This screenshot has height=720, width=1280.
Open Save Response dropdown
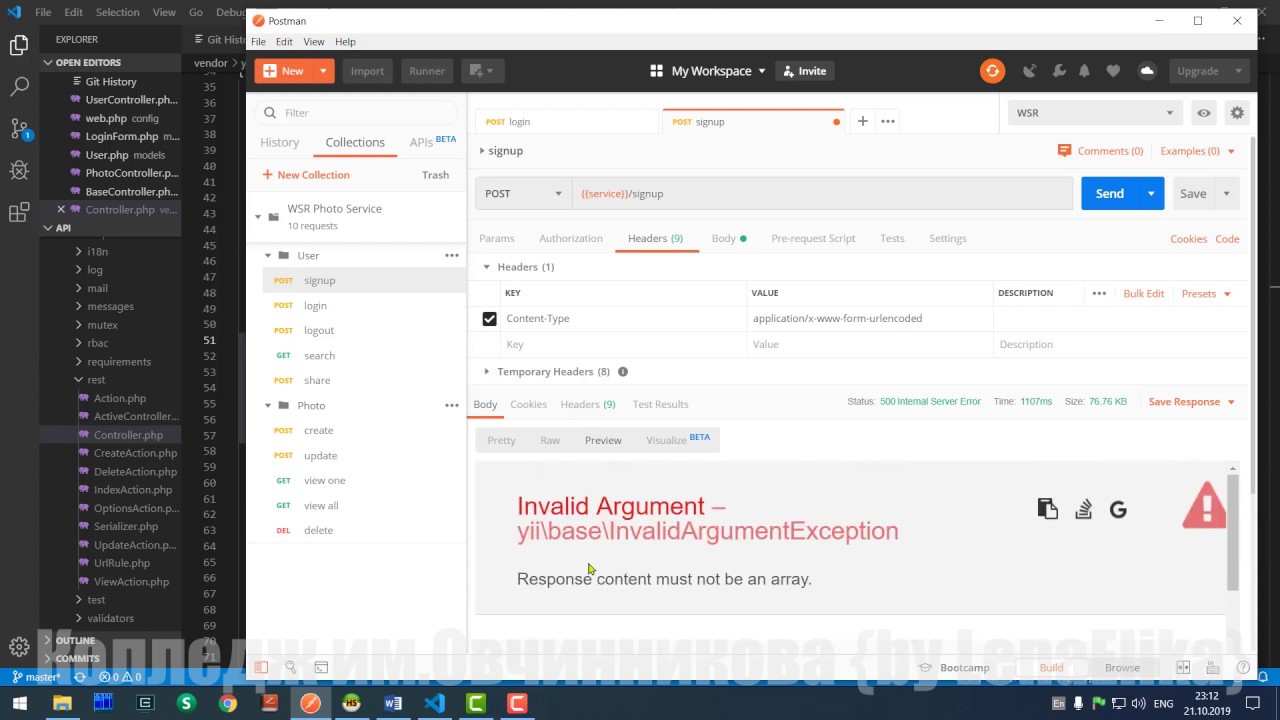pos(1192,402)
